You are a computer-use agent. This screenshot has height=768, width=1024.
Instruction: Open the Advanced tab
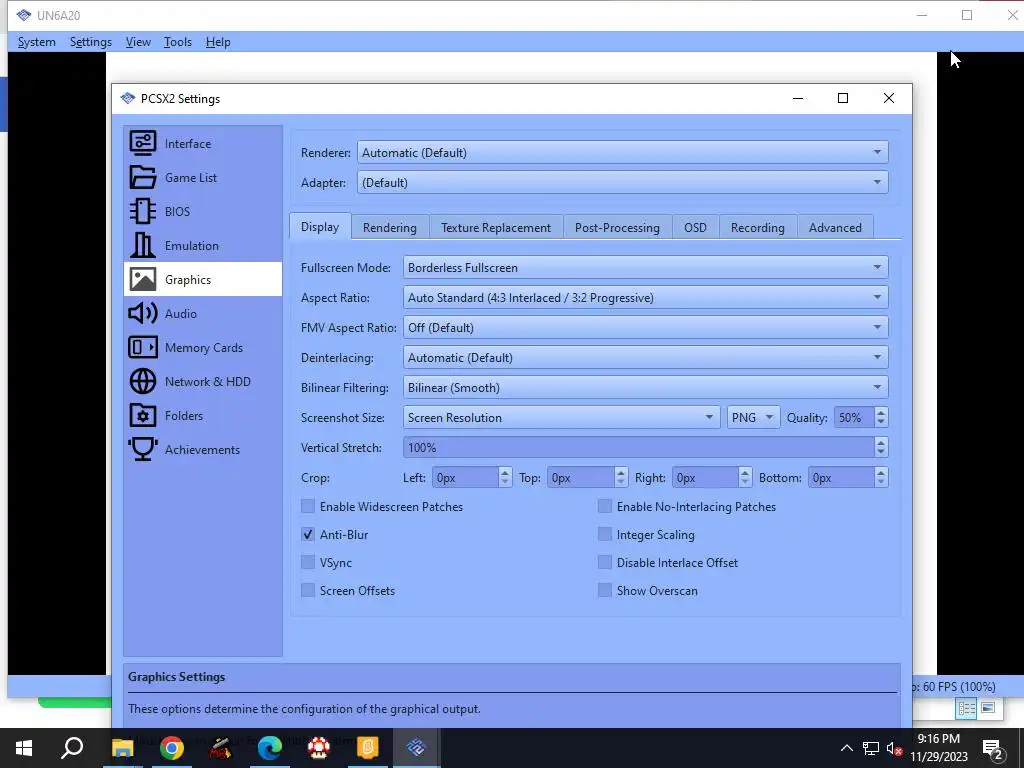pos(835,227)
